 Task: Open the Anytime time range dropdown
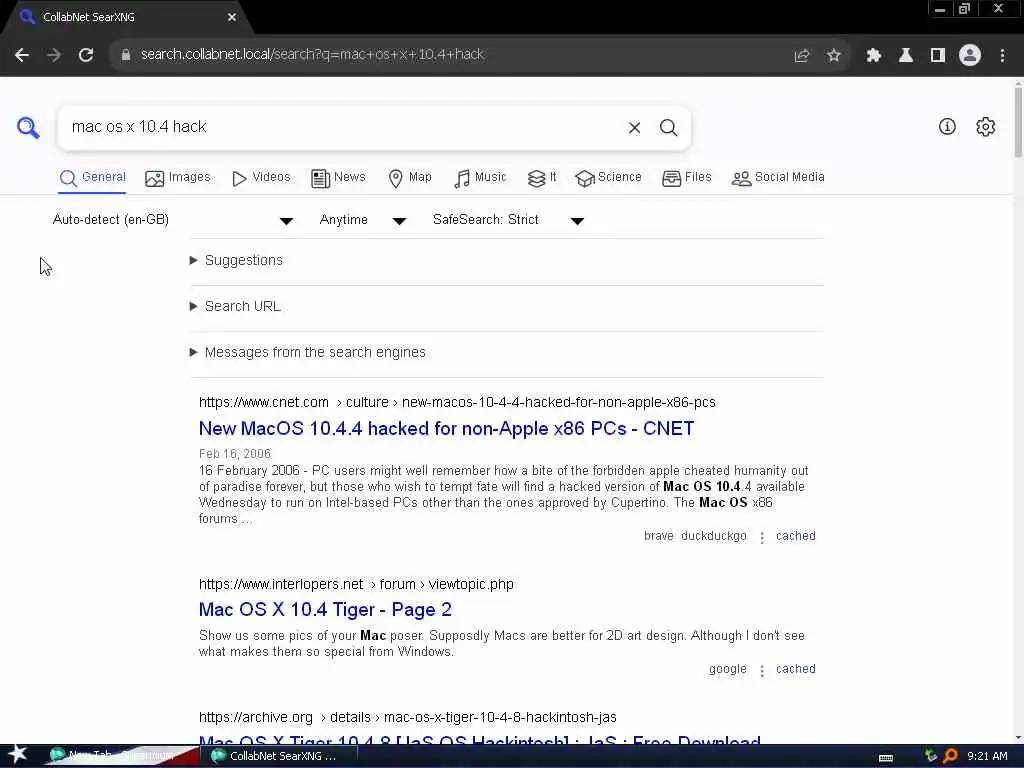[x=363, y=220]
